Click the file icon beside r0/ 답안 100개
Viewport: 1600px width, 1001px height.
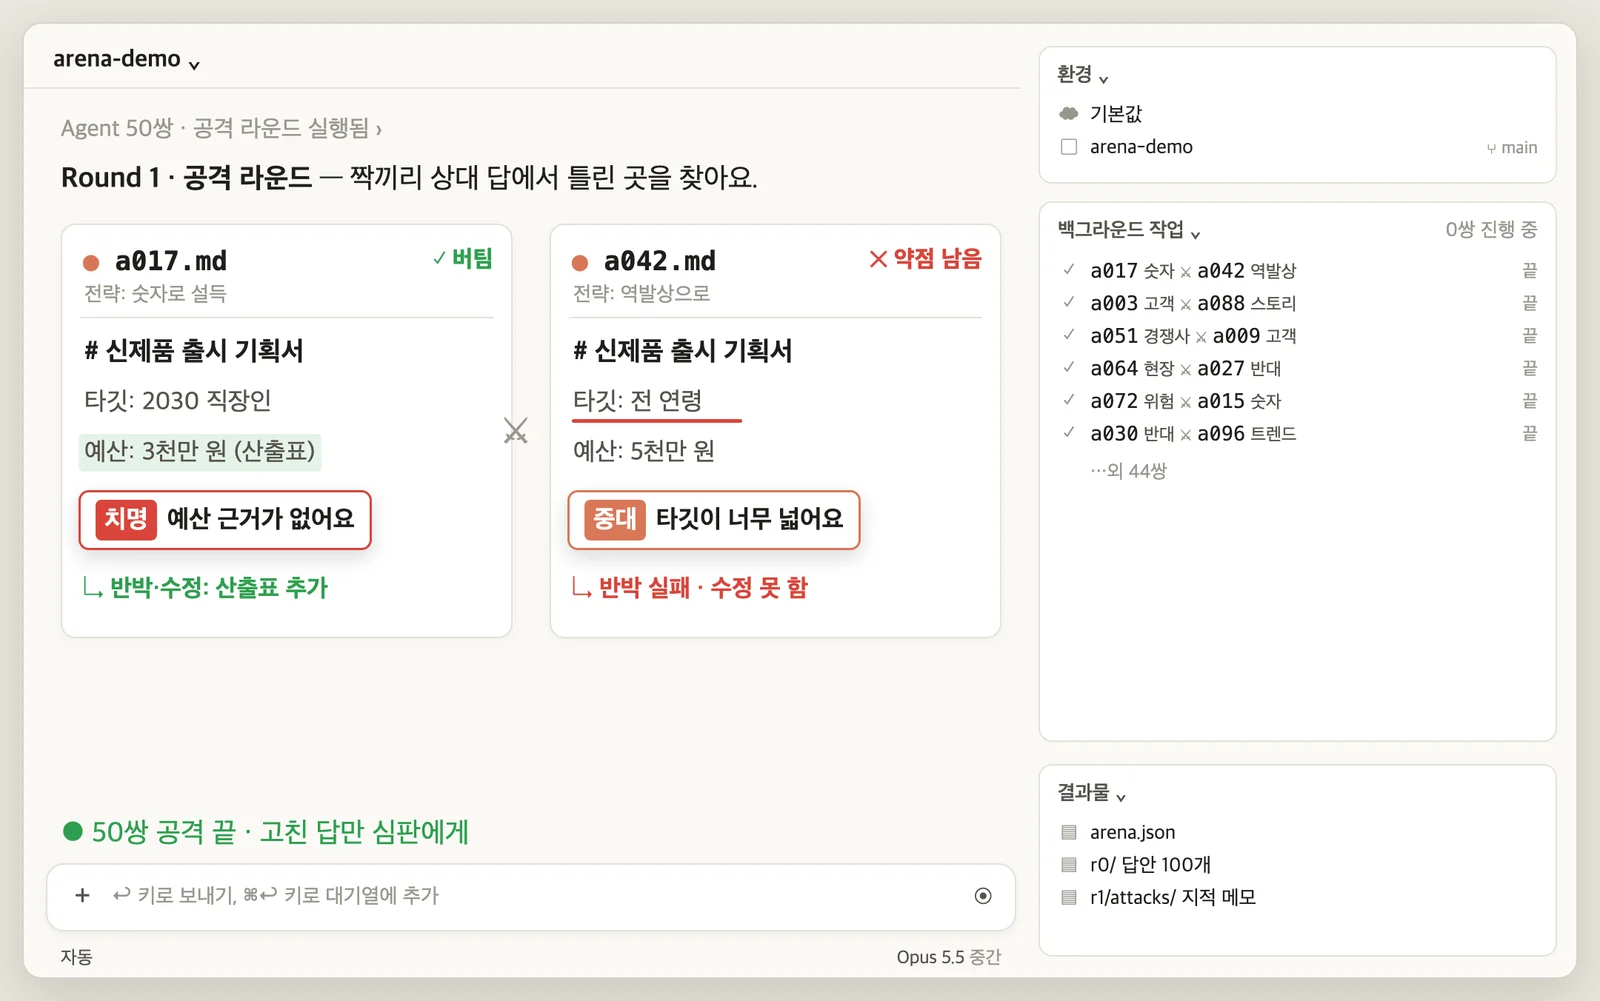(1069, 865)
